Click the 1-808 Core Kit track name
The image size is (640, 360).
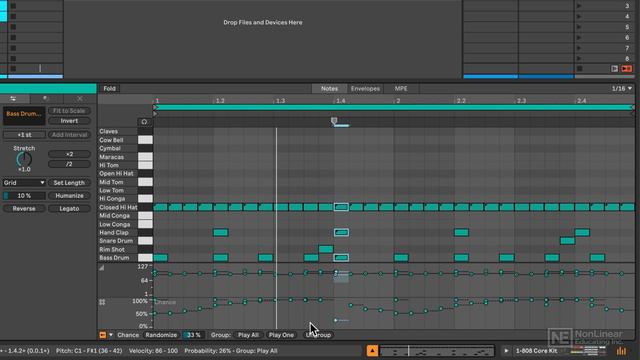tap(536, 351)
